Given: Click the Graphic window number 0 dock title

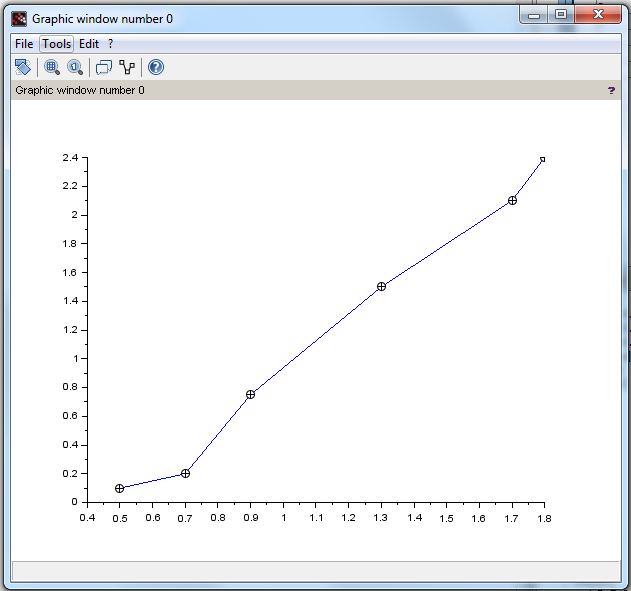Looking at the screenshot, I should click(x=80, y=90).
